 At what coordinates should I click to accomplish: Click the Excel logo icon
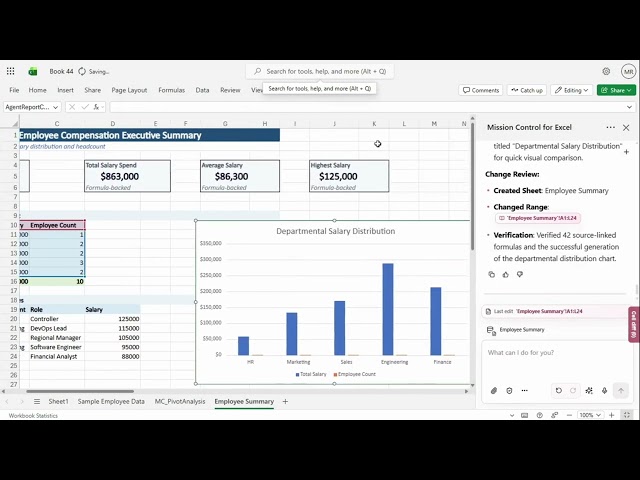[x=33, y=71]
